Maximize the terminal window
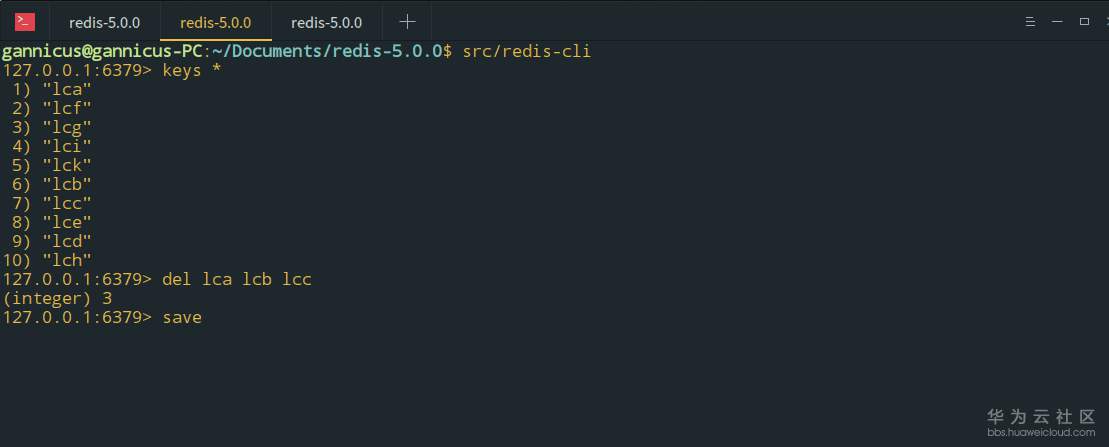The image size is (1109, 447). [1084, 21]
